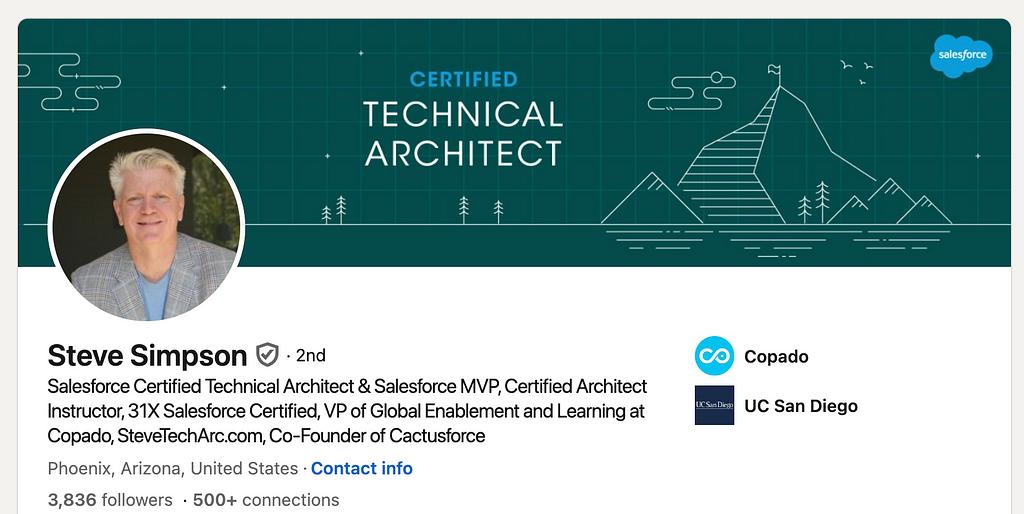Screen dimensions: 1024x514
Task: Open the circular profile photo
Action: (146, 226)
